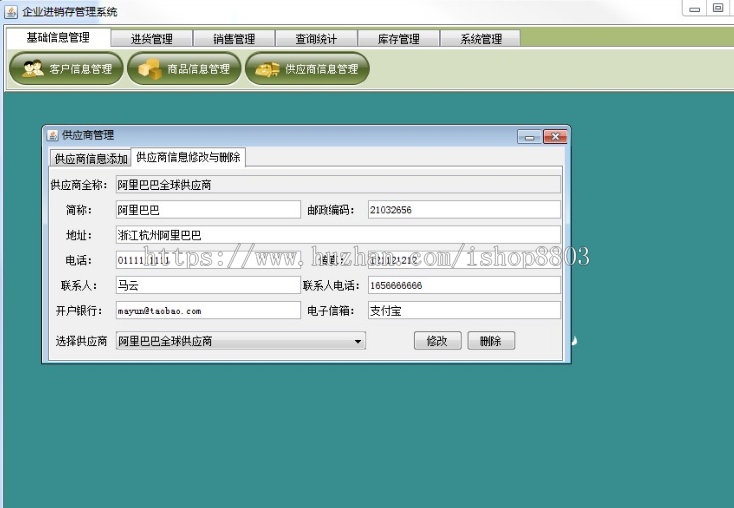Screen dimensions: 734x508
Task: Click the Java icon of 供应商管理 window
Action: click(53, 135)
